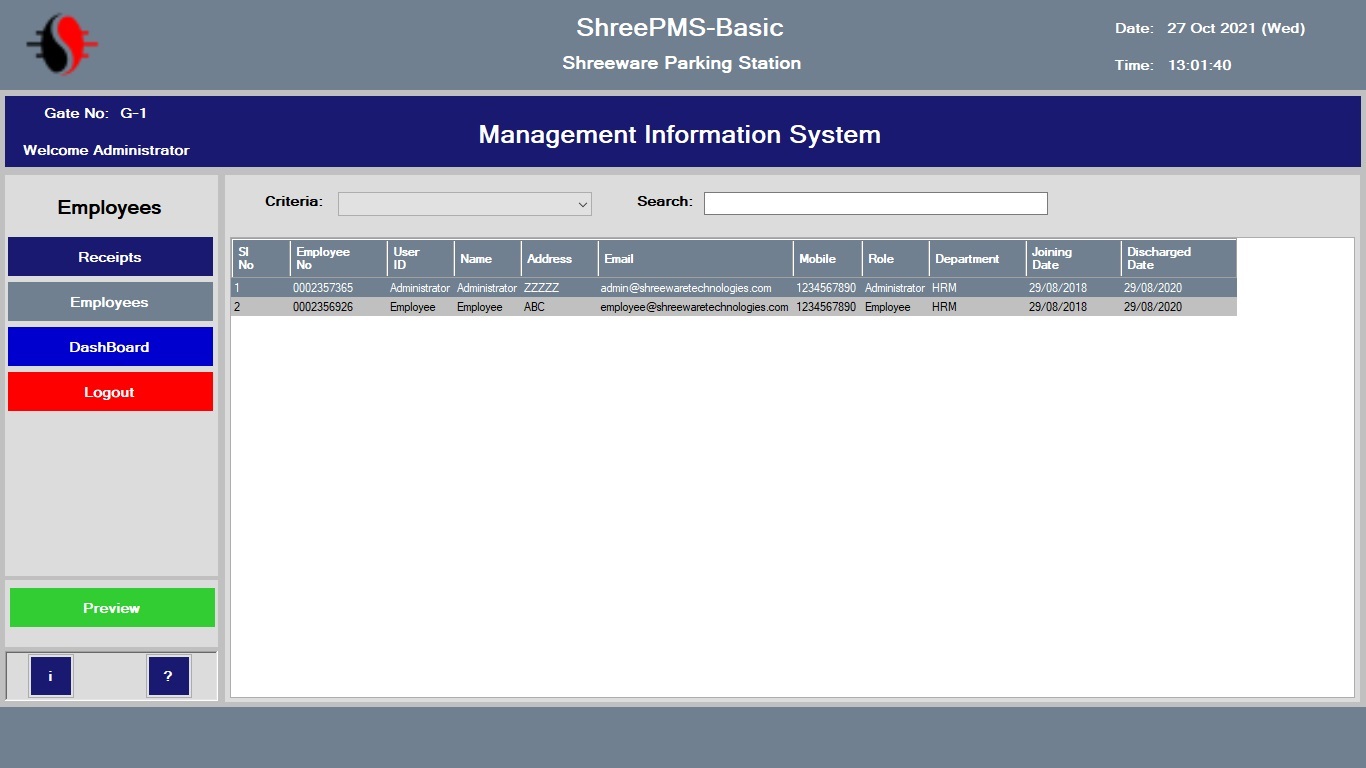Select the Administrator employee row
Screen dimensions: 1366x768
[734, 288]
